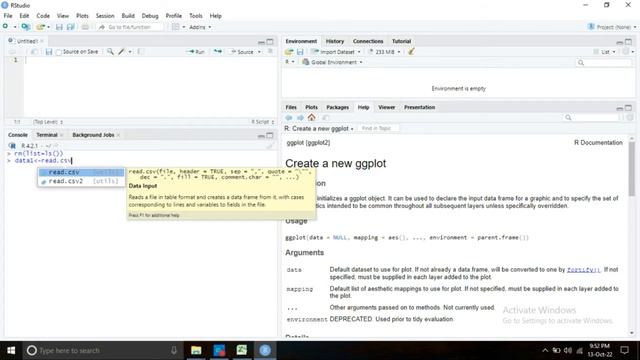Open the Import Dataset dropdown
Viewport: 640px width, 360px height.
click(336, 52)
